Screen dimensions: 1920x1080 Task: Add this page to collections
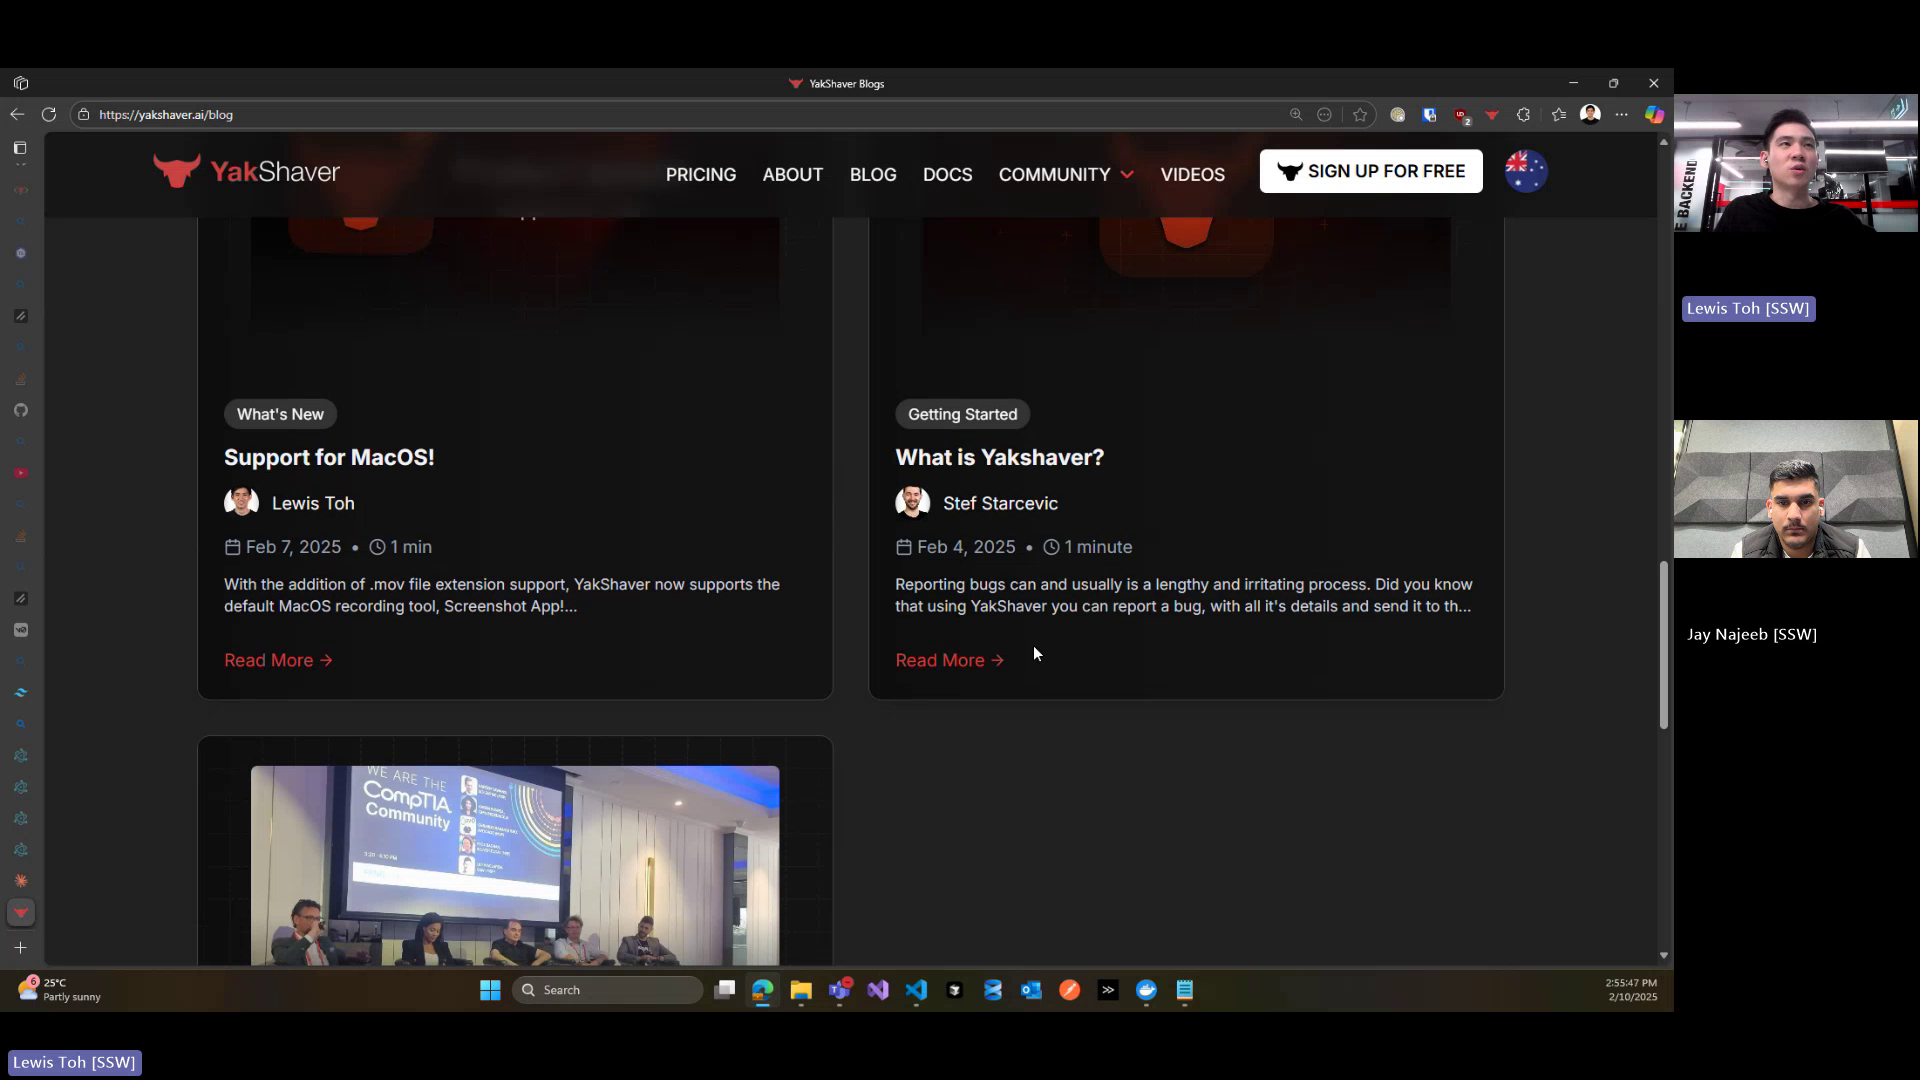pos(1560,114)
